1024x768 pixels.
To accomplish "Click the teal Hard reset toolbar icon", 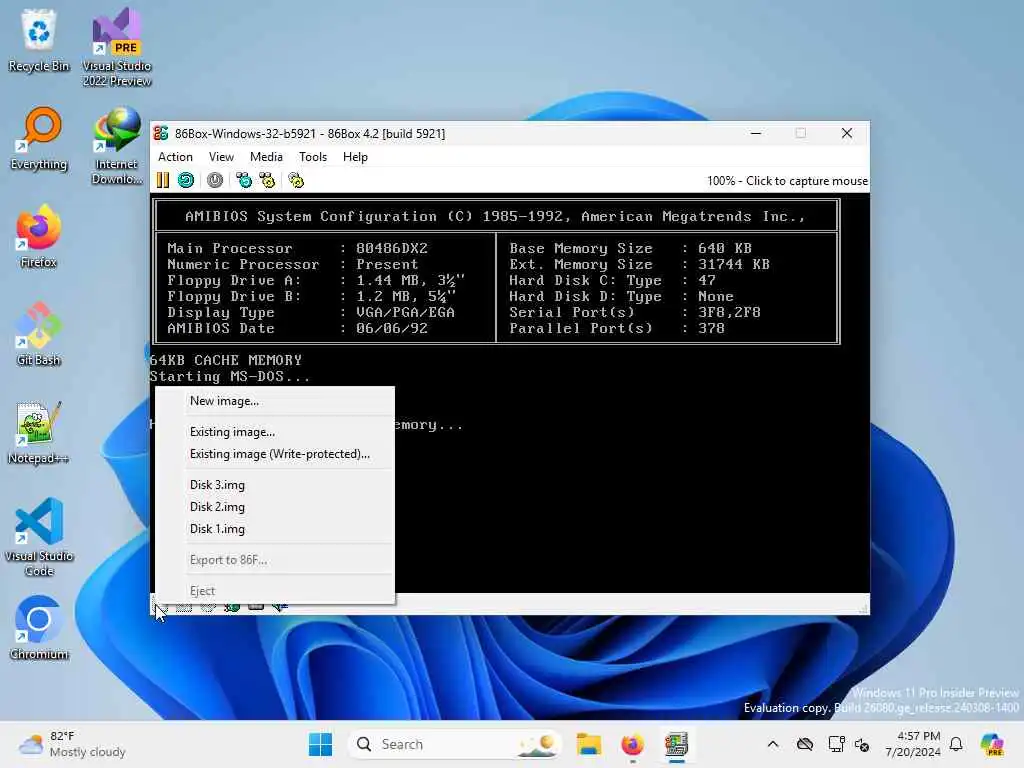I will [x=186, y=180].
